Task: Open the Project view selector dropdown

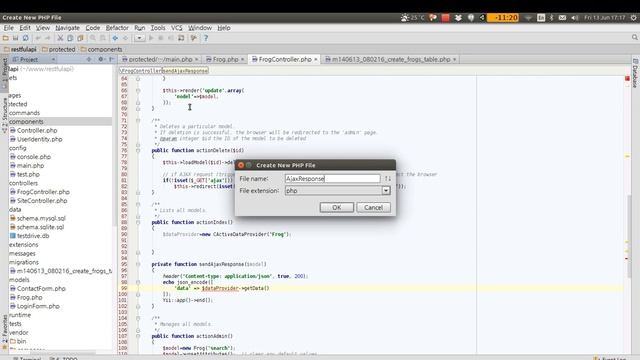Action: (53, 60)
